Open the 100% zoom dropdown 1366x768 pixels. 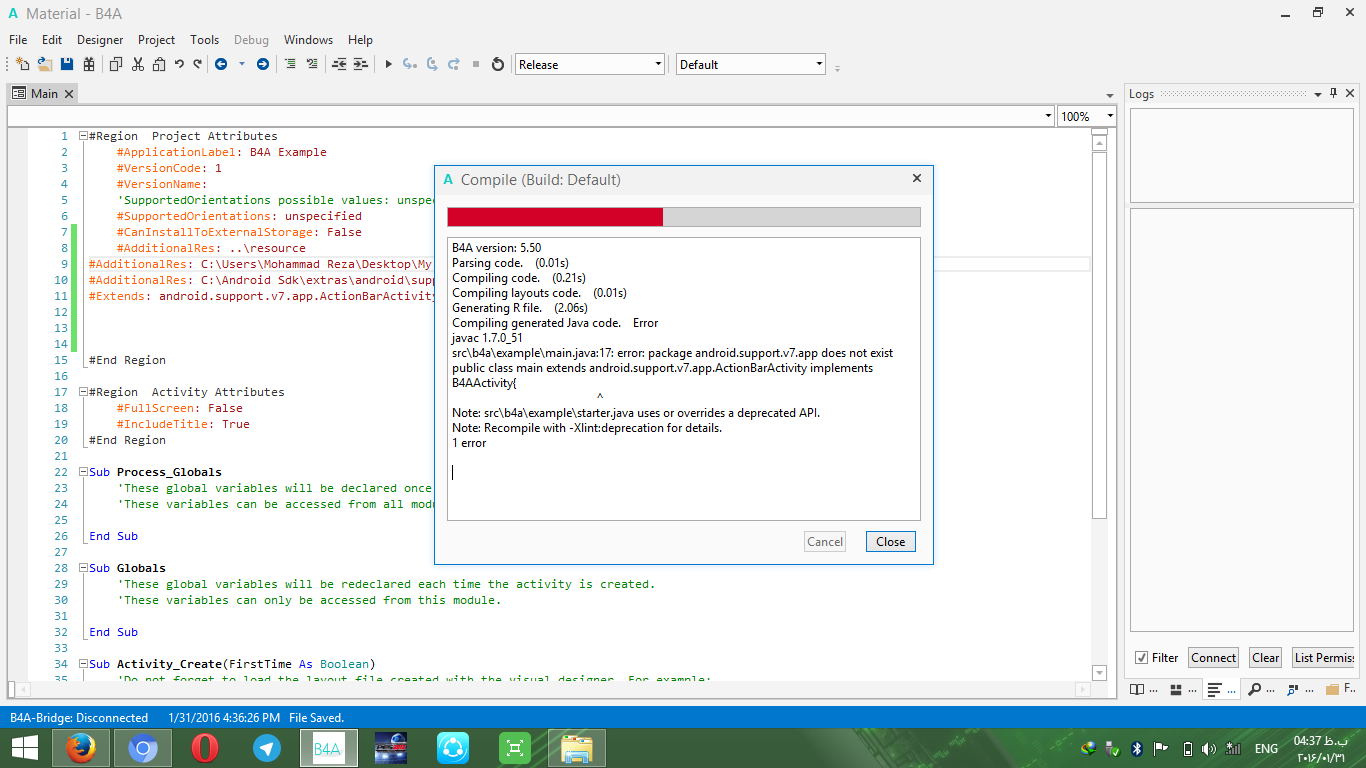[1109, 116]
